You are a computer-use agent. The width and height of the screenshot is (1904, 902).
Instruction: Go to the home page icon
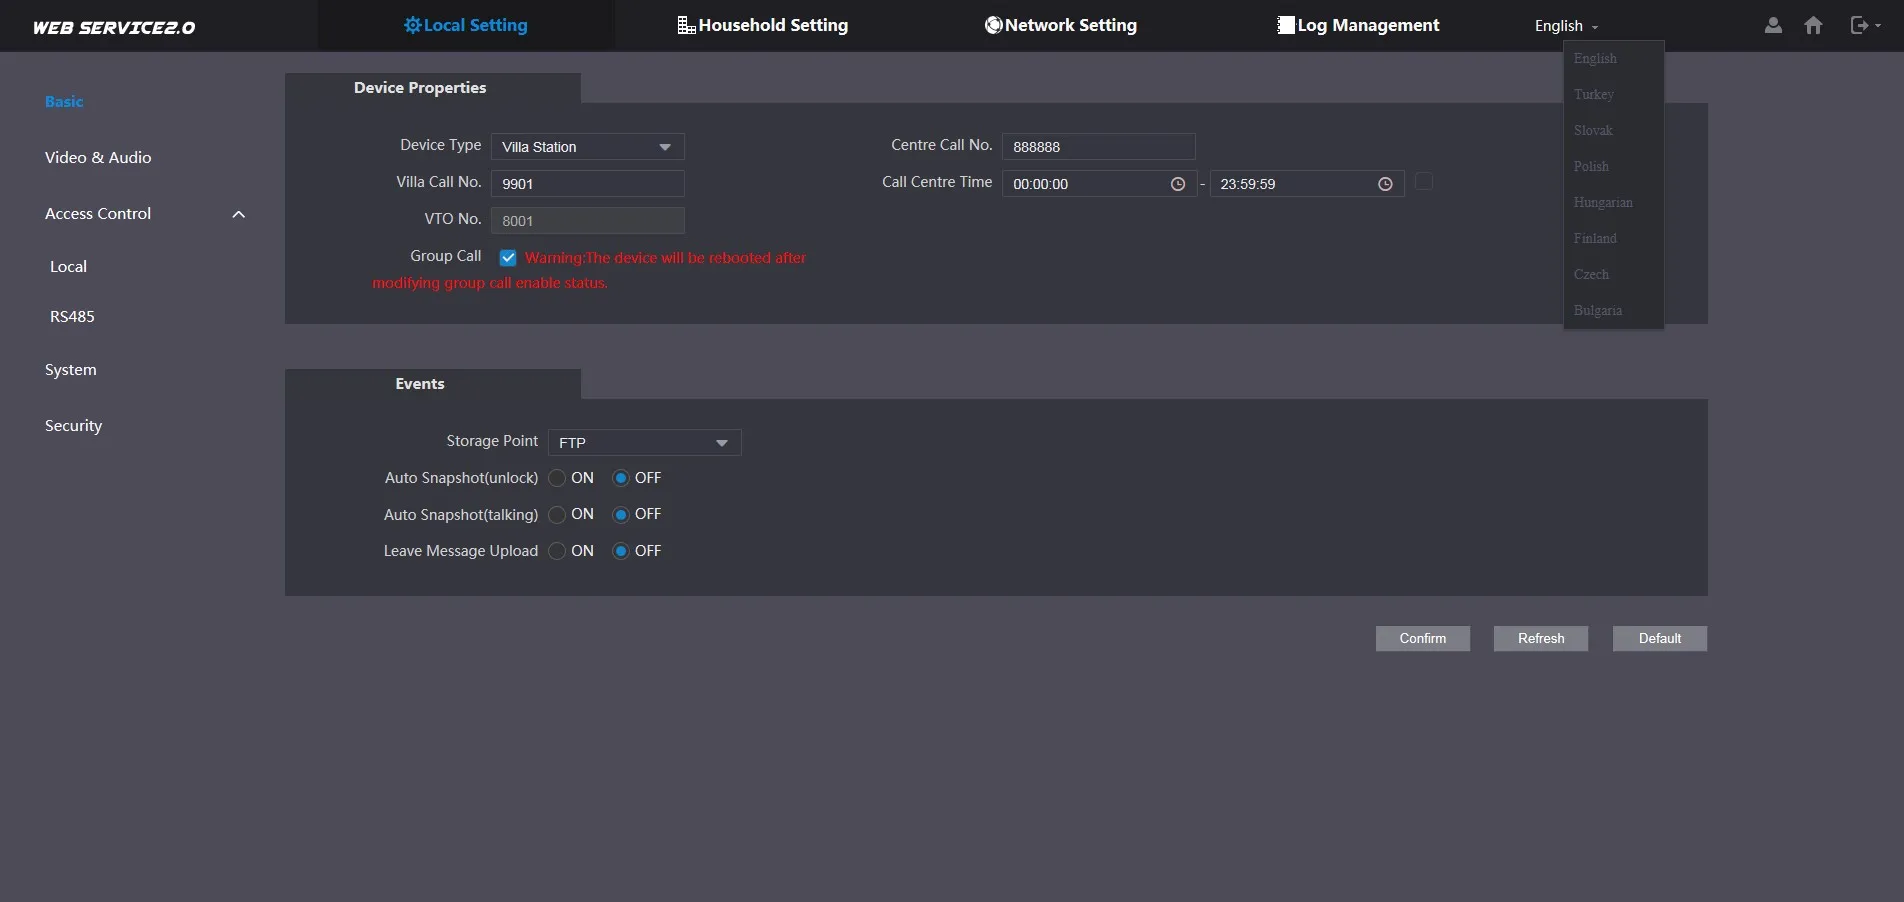point(1813,25)
